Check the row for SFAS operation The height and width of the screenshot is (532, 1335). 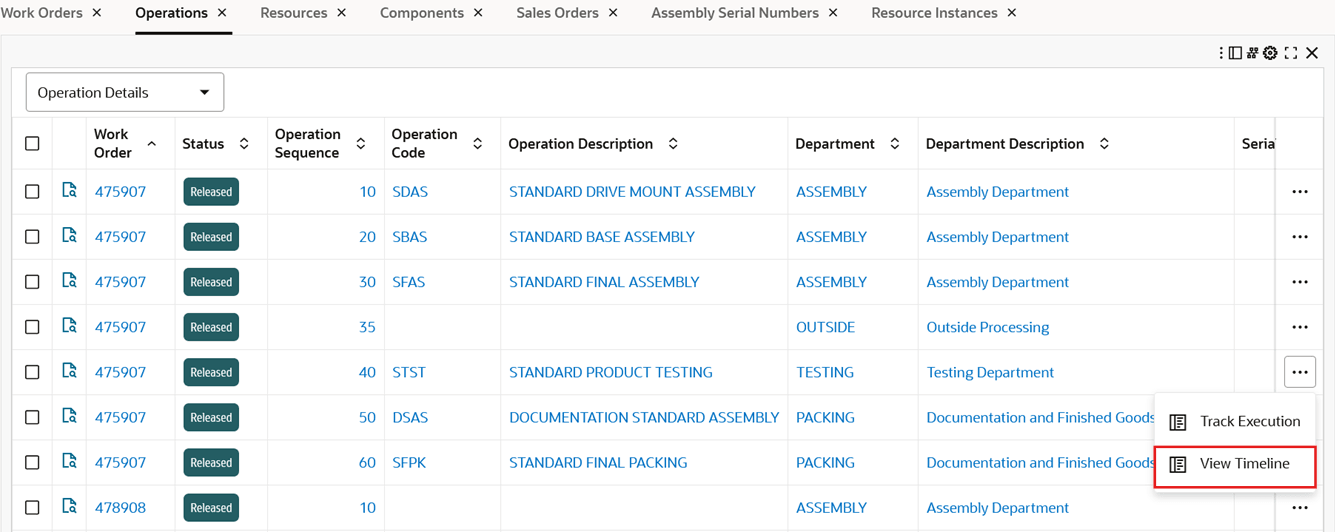click(x=32, y=282)
